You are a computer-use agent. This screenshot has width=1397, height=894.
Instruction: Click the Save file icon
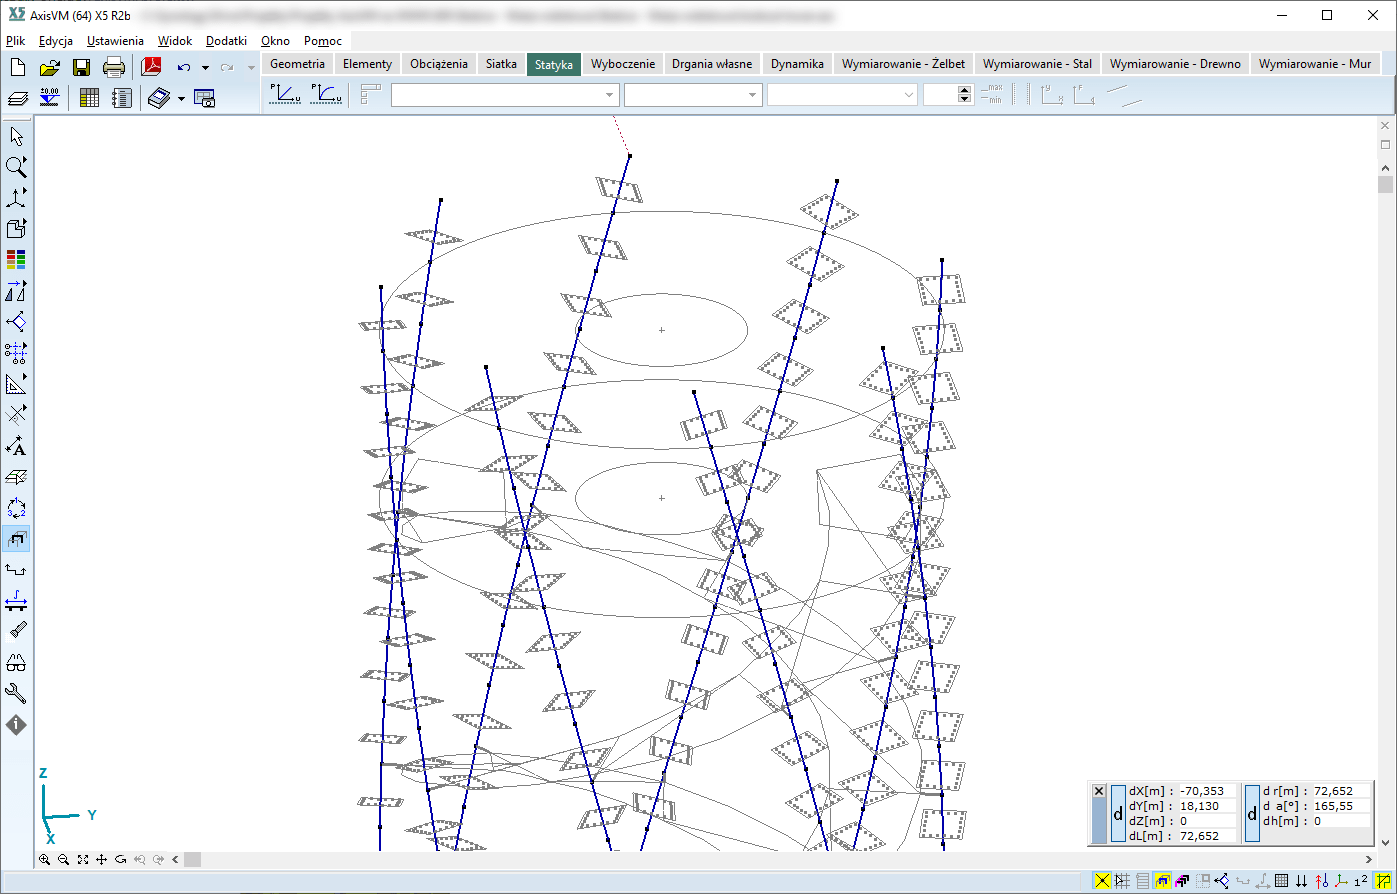pyautogui.click(x=82, y=68)
